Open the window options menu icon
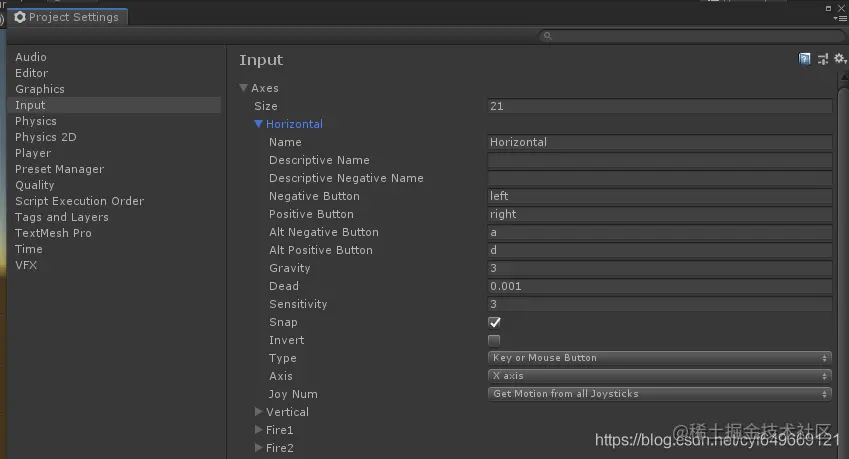Image resolution: width=849 pixels, height=459 pixels. (840, 18)
